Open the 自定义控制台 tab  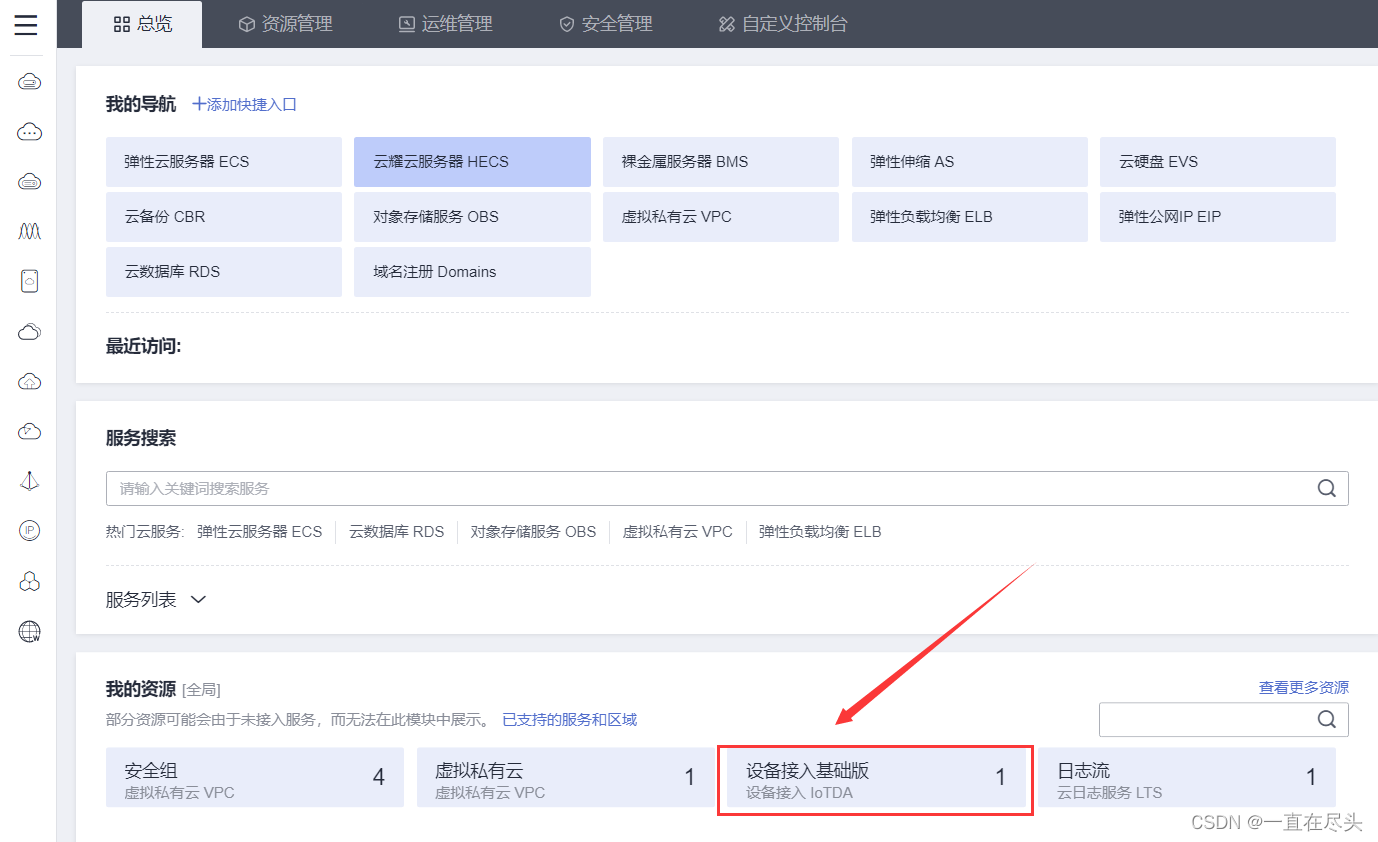[x=783, y=24]
